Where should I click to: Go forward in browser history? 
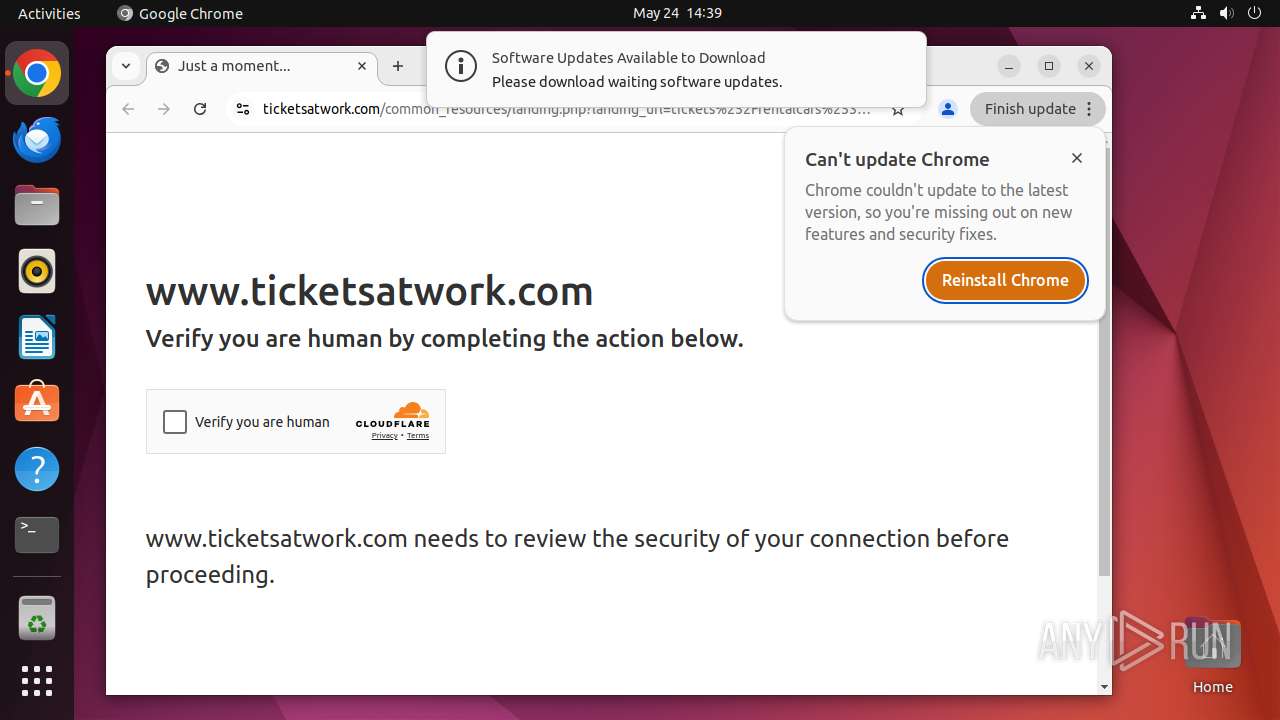click(x=164, y=109)
